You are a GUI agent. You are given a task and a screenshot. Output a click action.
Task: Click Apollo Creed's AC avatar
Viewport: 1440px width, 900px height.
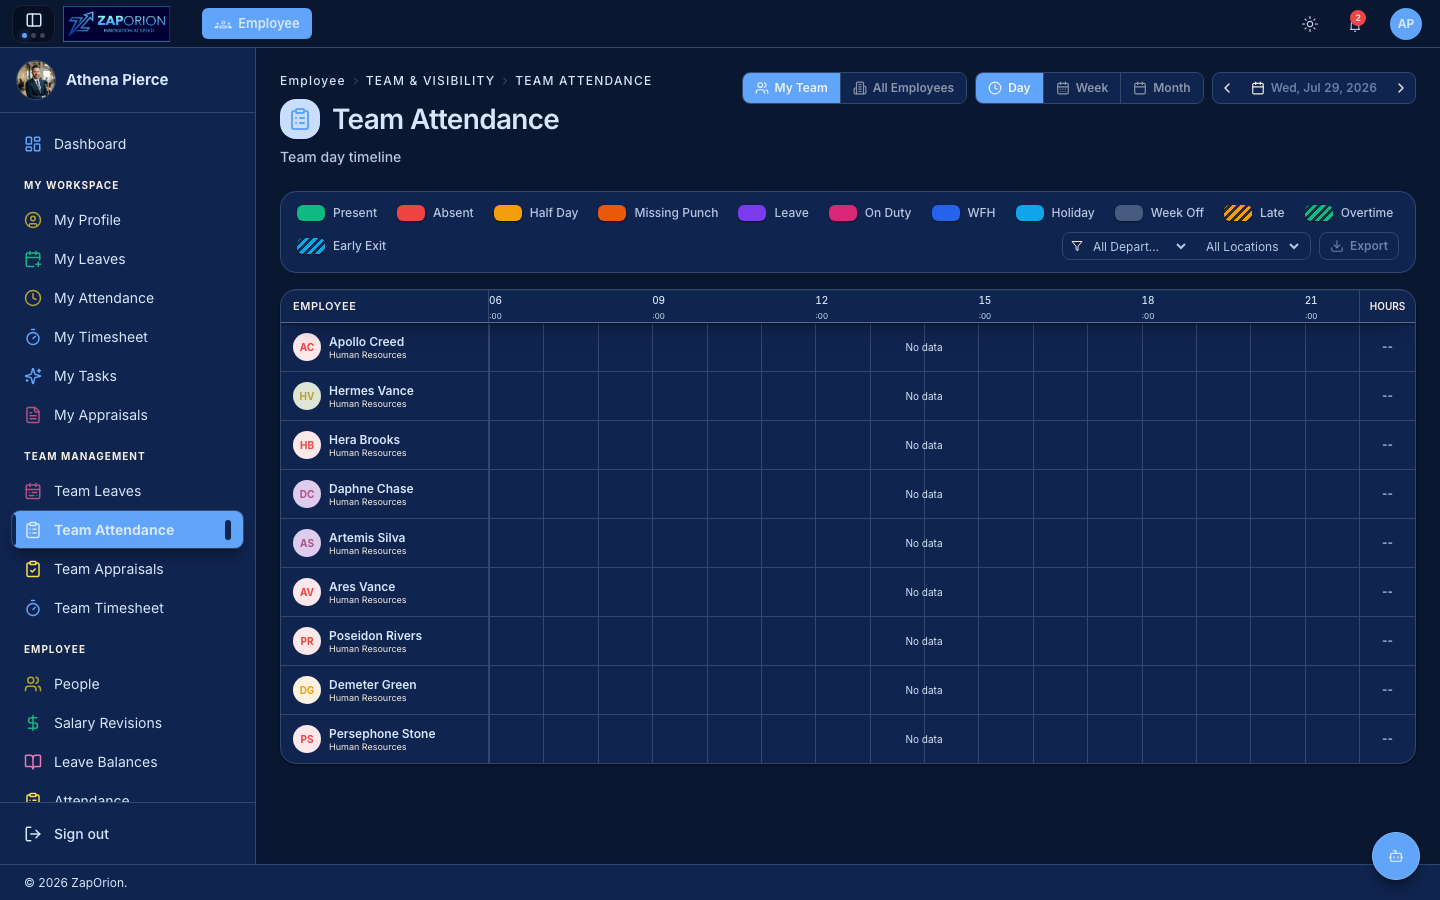[x=307, y=347]
